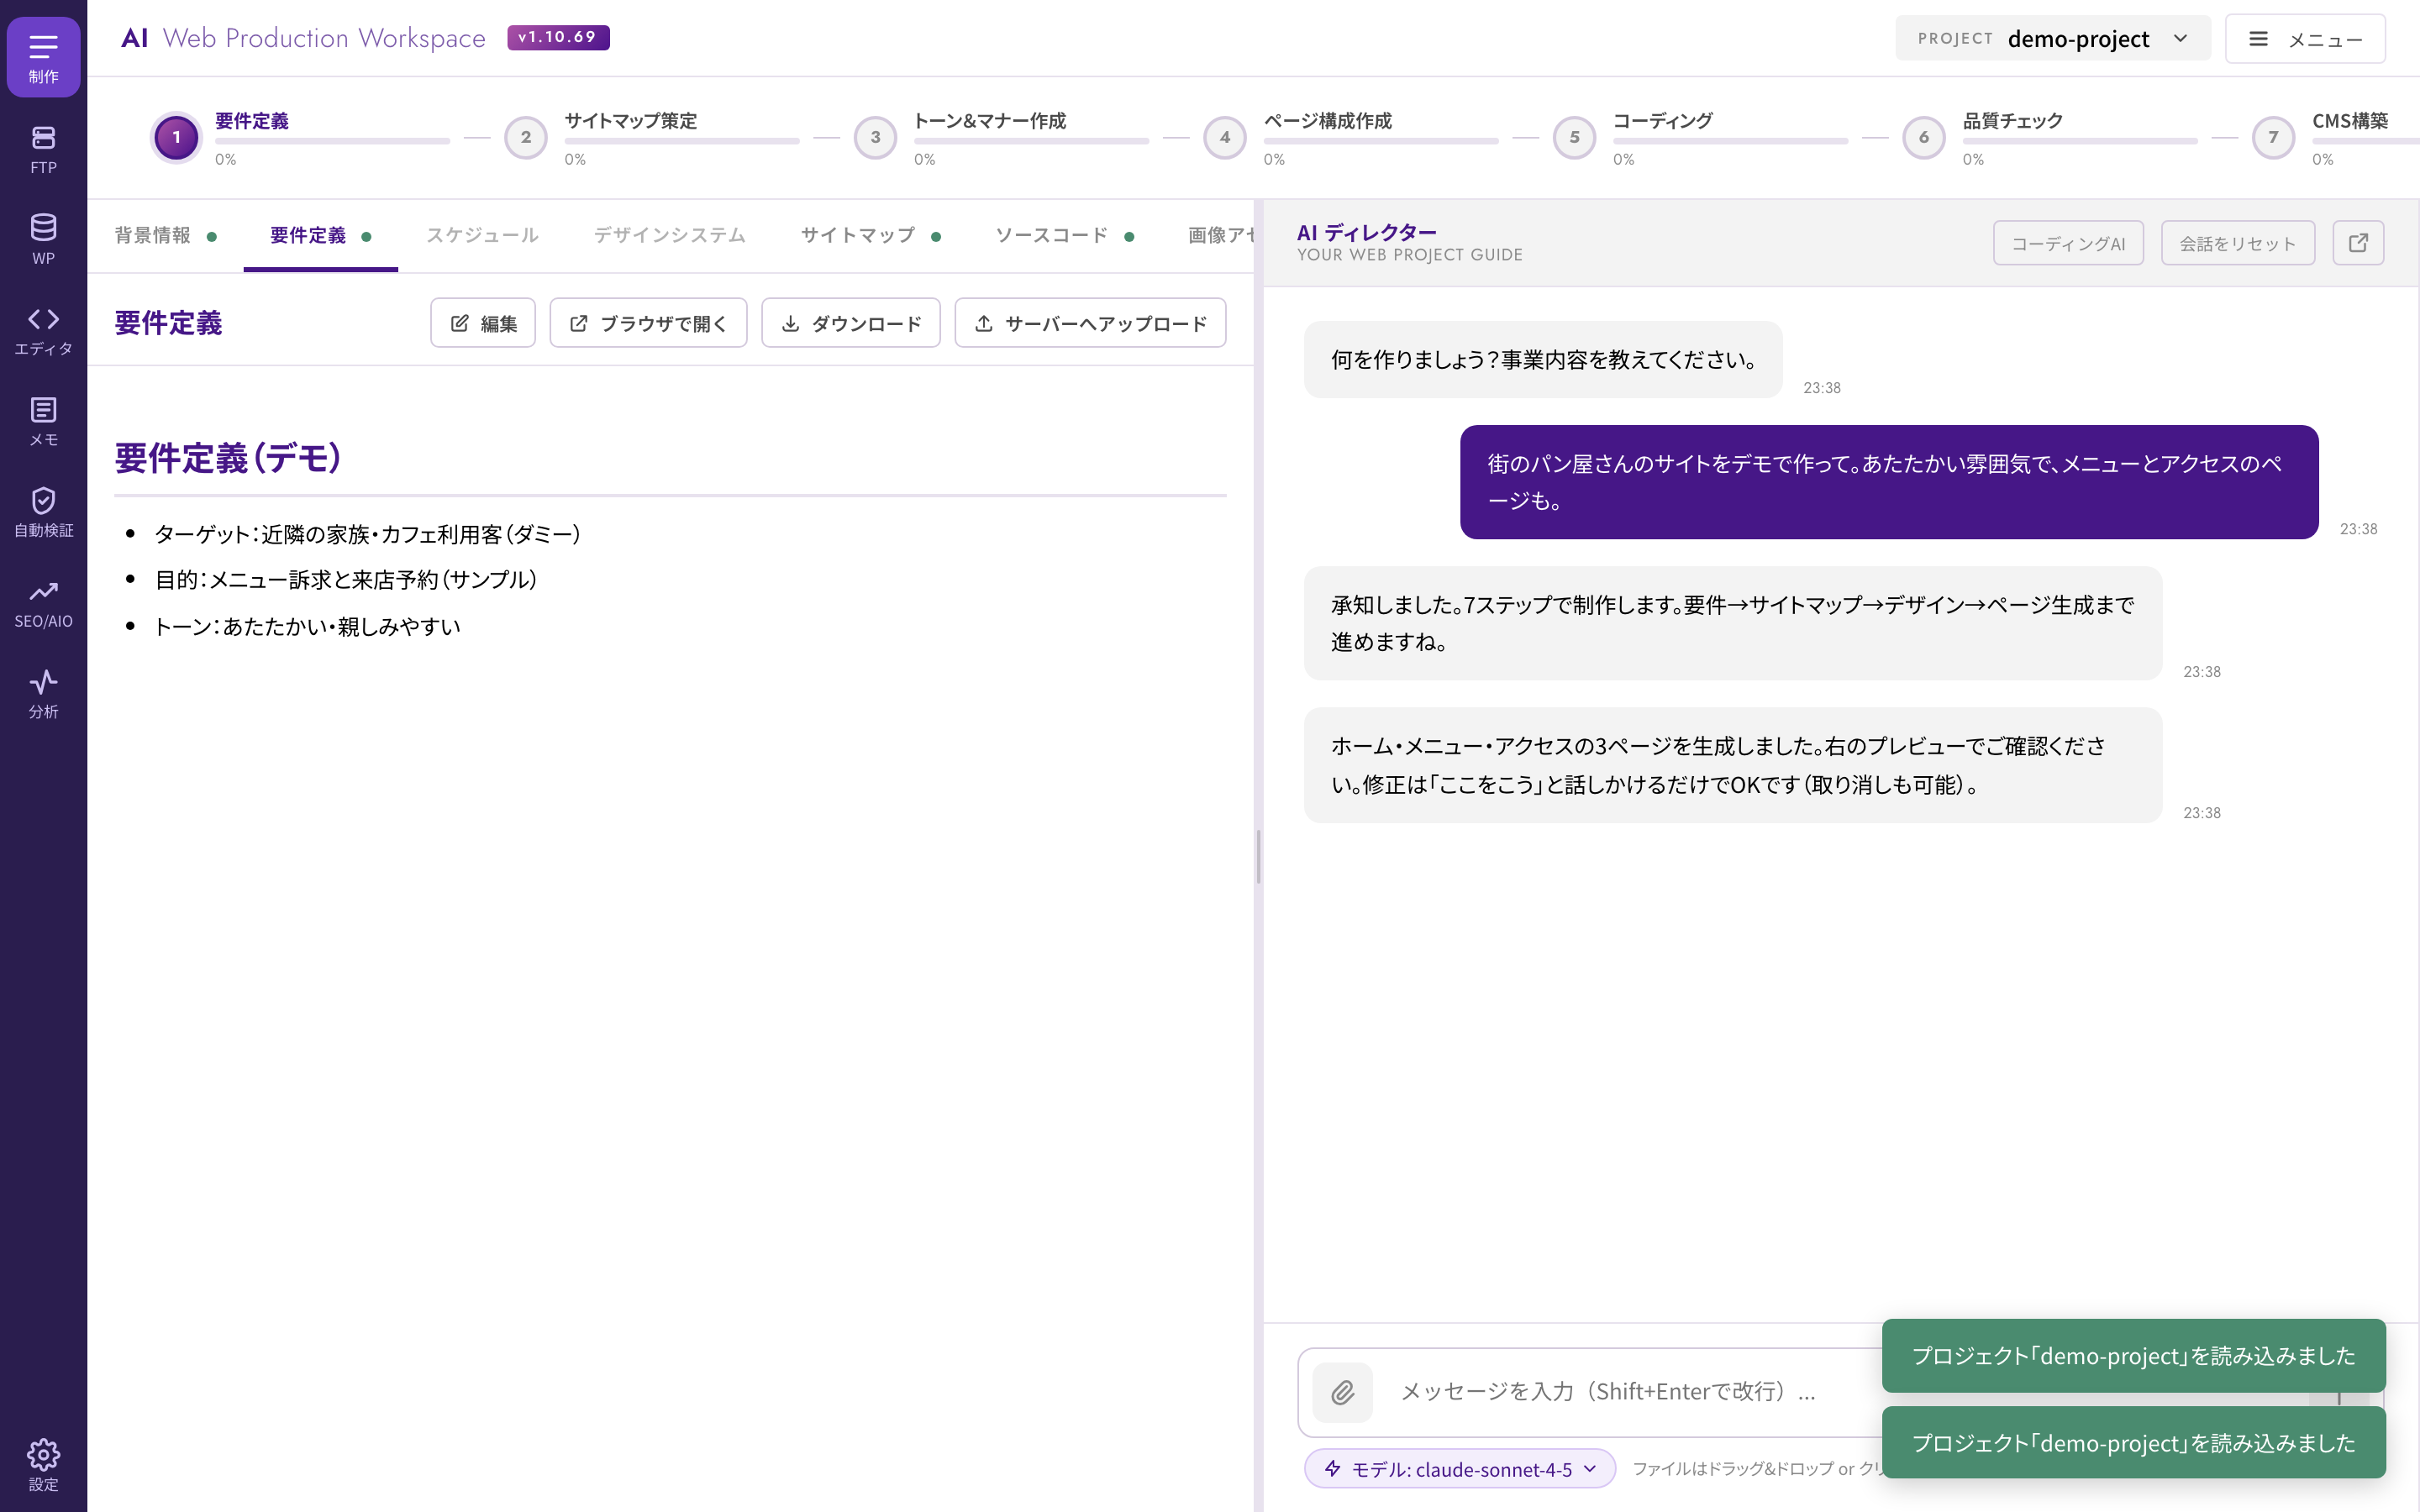
Task: Switch to the スケジュール tab
Action: 482,236
